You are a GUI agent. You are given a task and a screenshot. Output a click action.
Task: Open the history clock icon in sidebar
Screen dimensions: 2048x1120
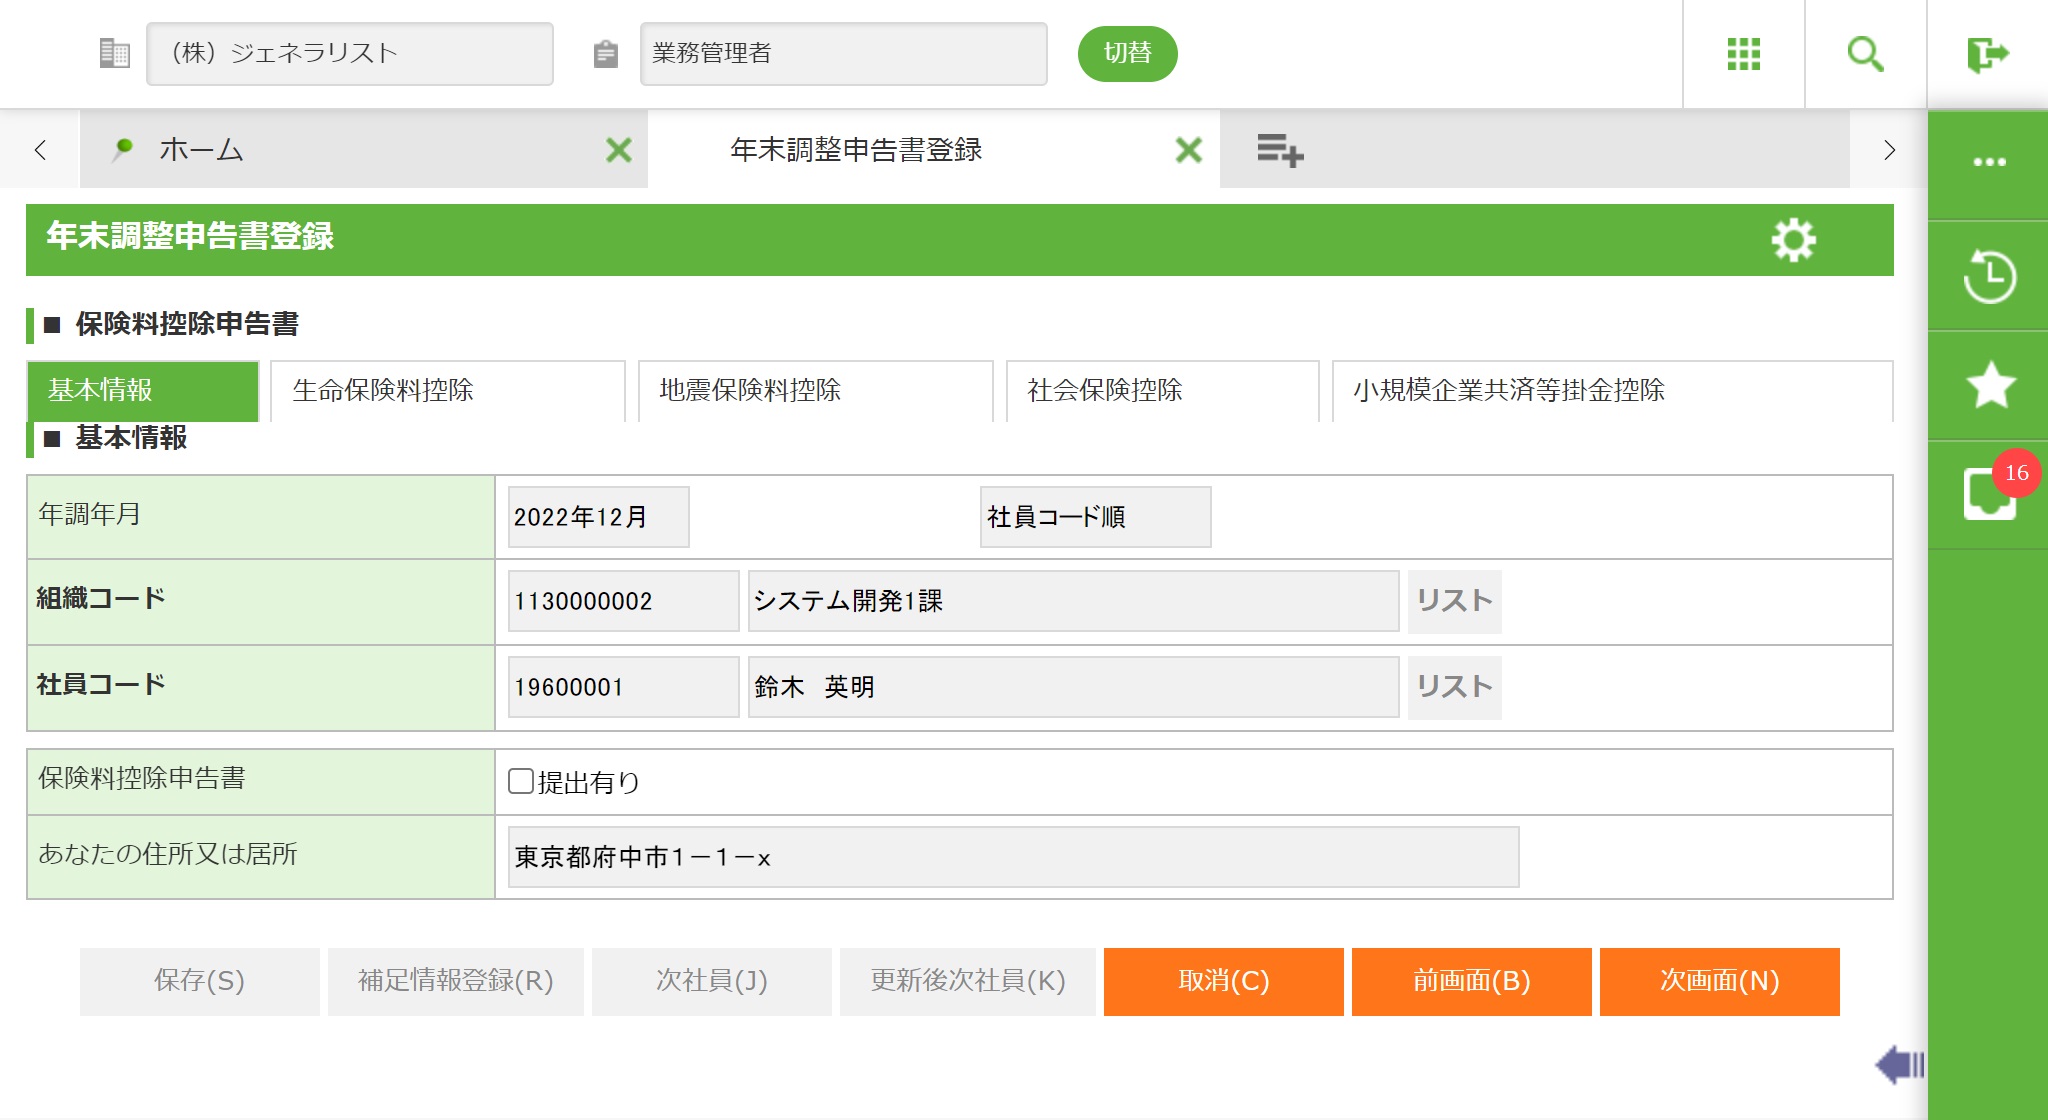point(1989,276)
